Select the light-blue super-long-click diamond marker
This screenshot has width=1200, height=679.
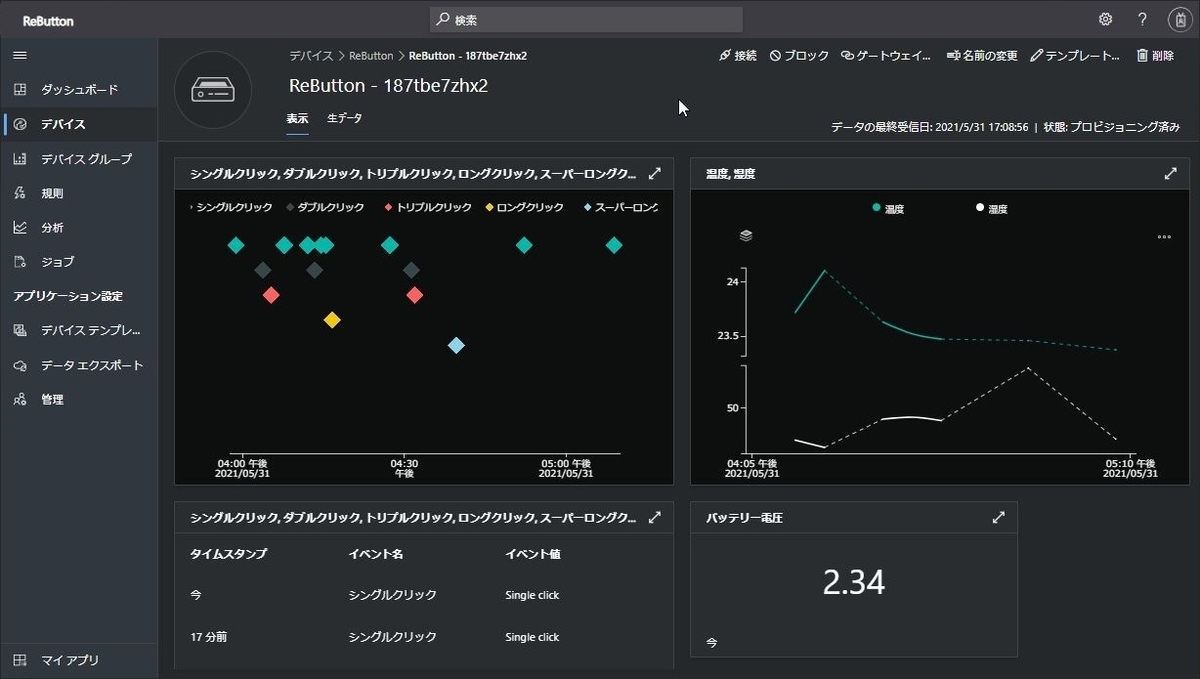[x=456, y=345]
